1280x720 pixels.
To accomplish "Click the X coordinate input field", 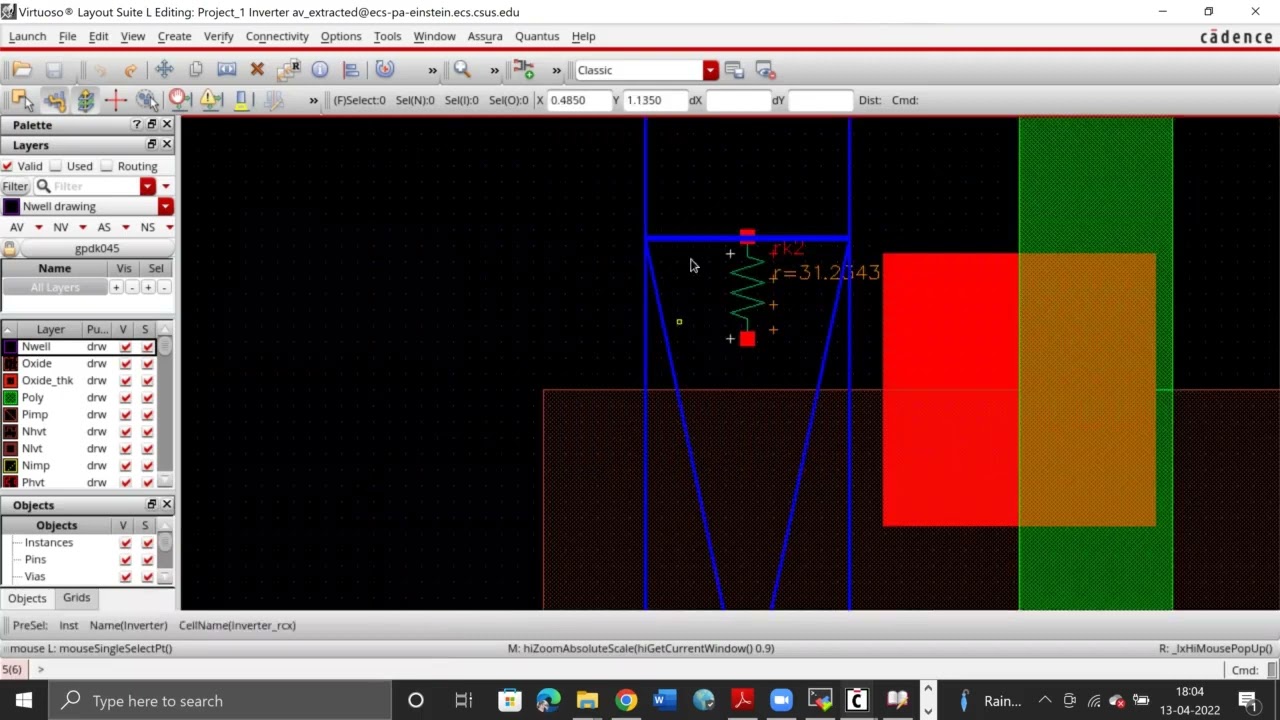I will click(x=577, y=100).
